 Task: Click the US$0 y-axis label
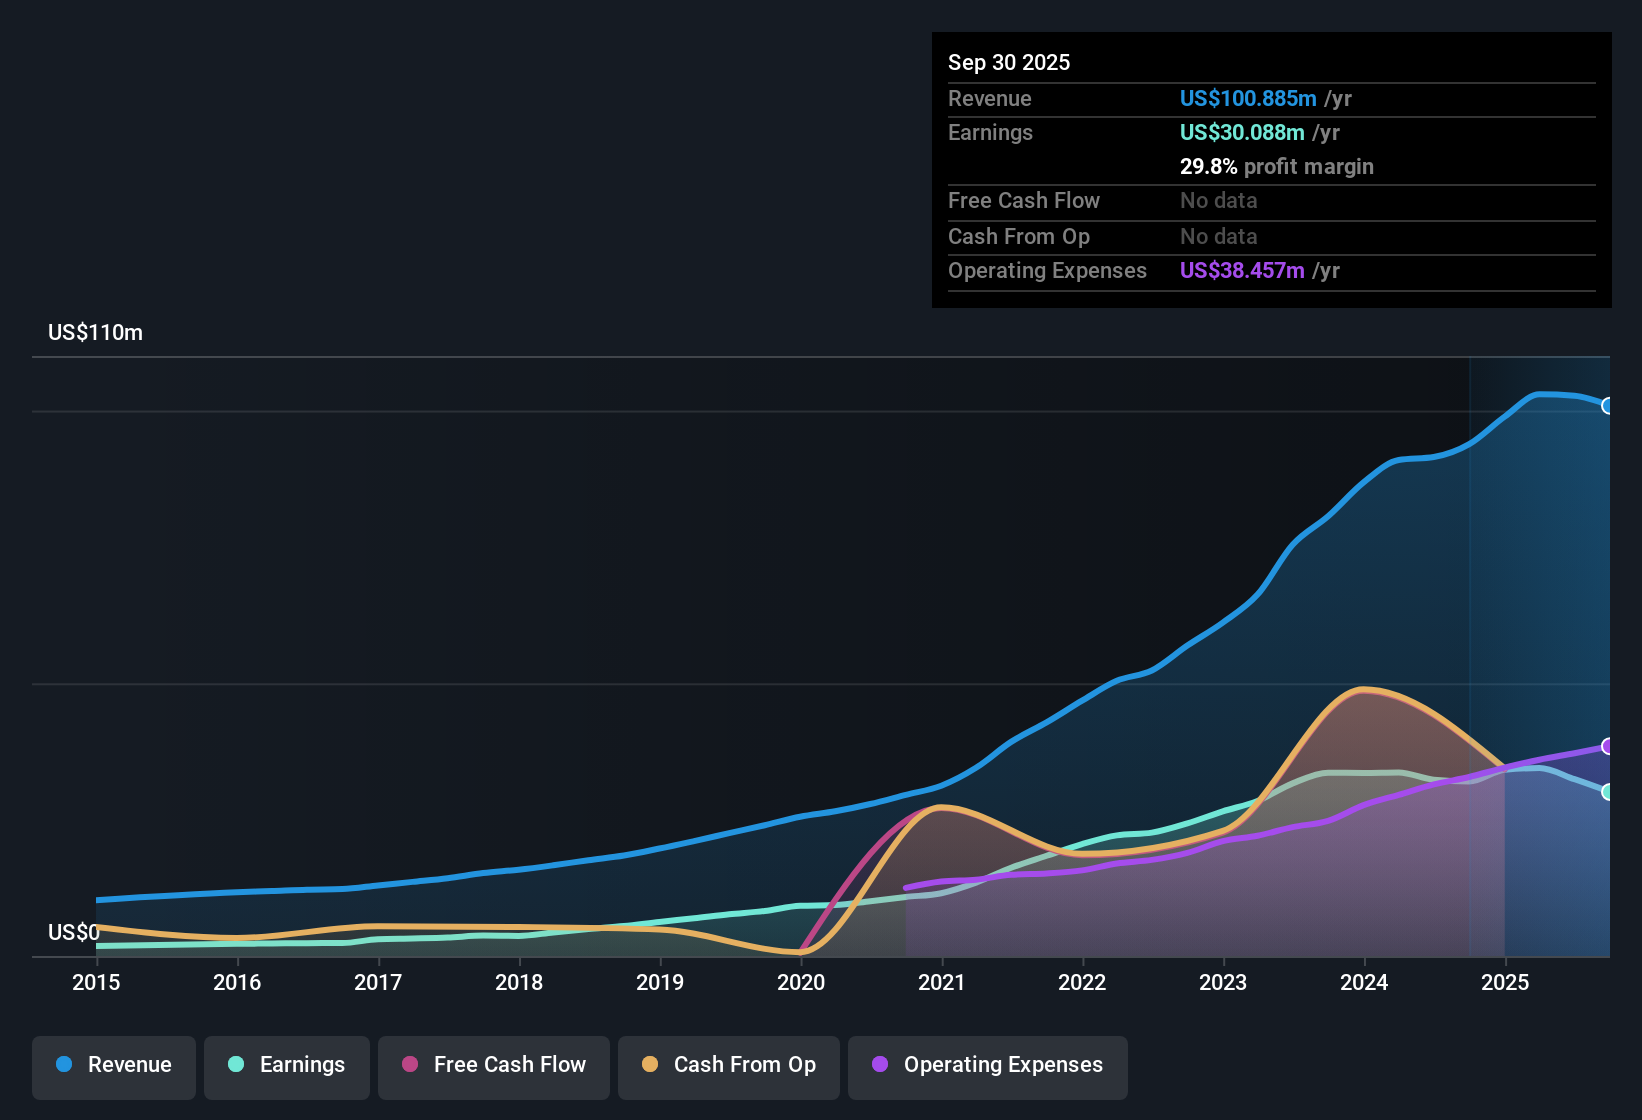coord(74,933)
